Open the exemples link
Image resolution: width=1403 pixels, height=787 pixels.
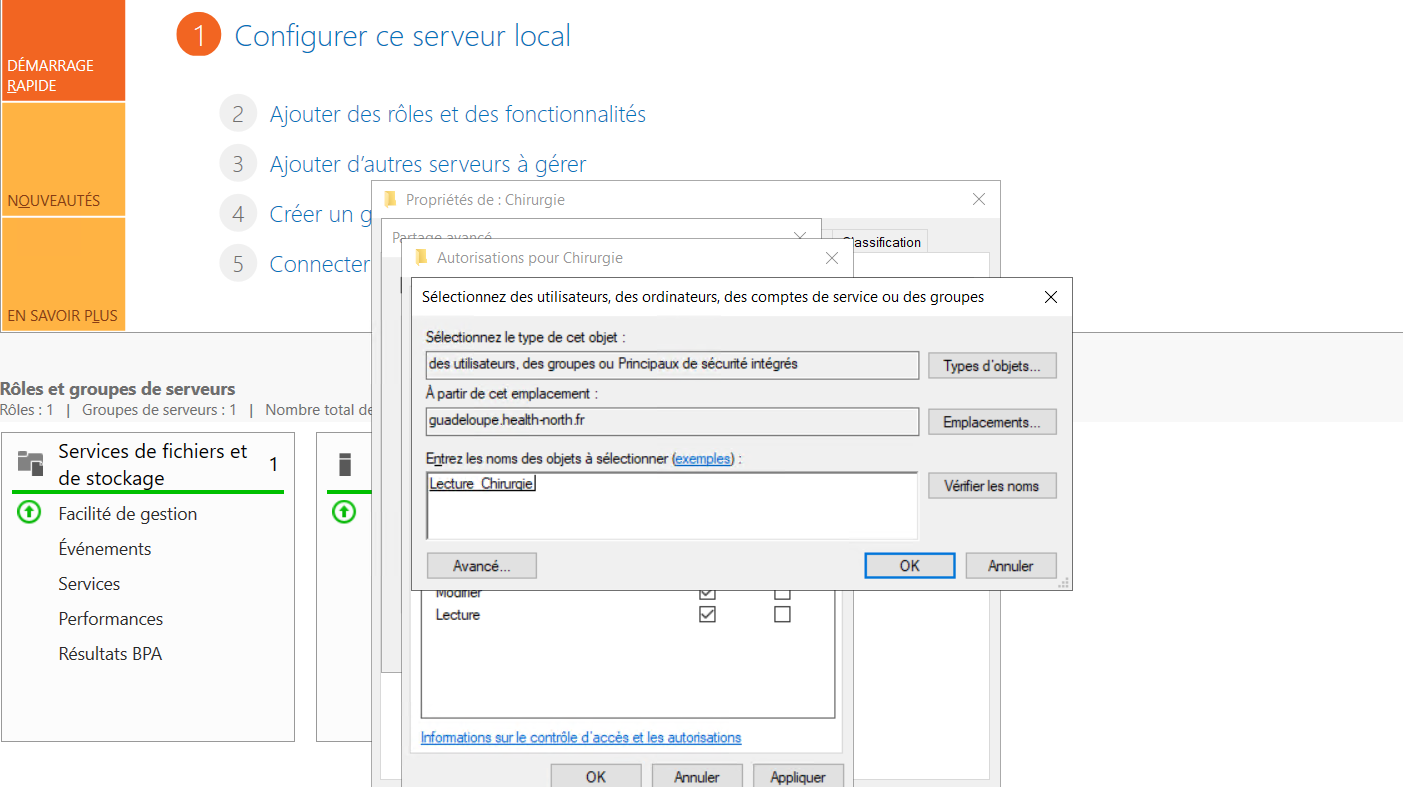(x=703, y=458)
